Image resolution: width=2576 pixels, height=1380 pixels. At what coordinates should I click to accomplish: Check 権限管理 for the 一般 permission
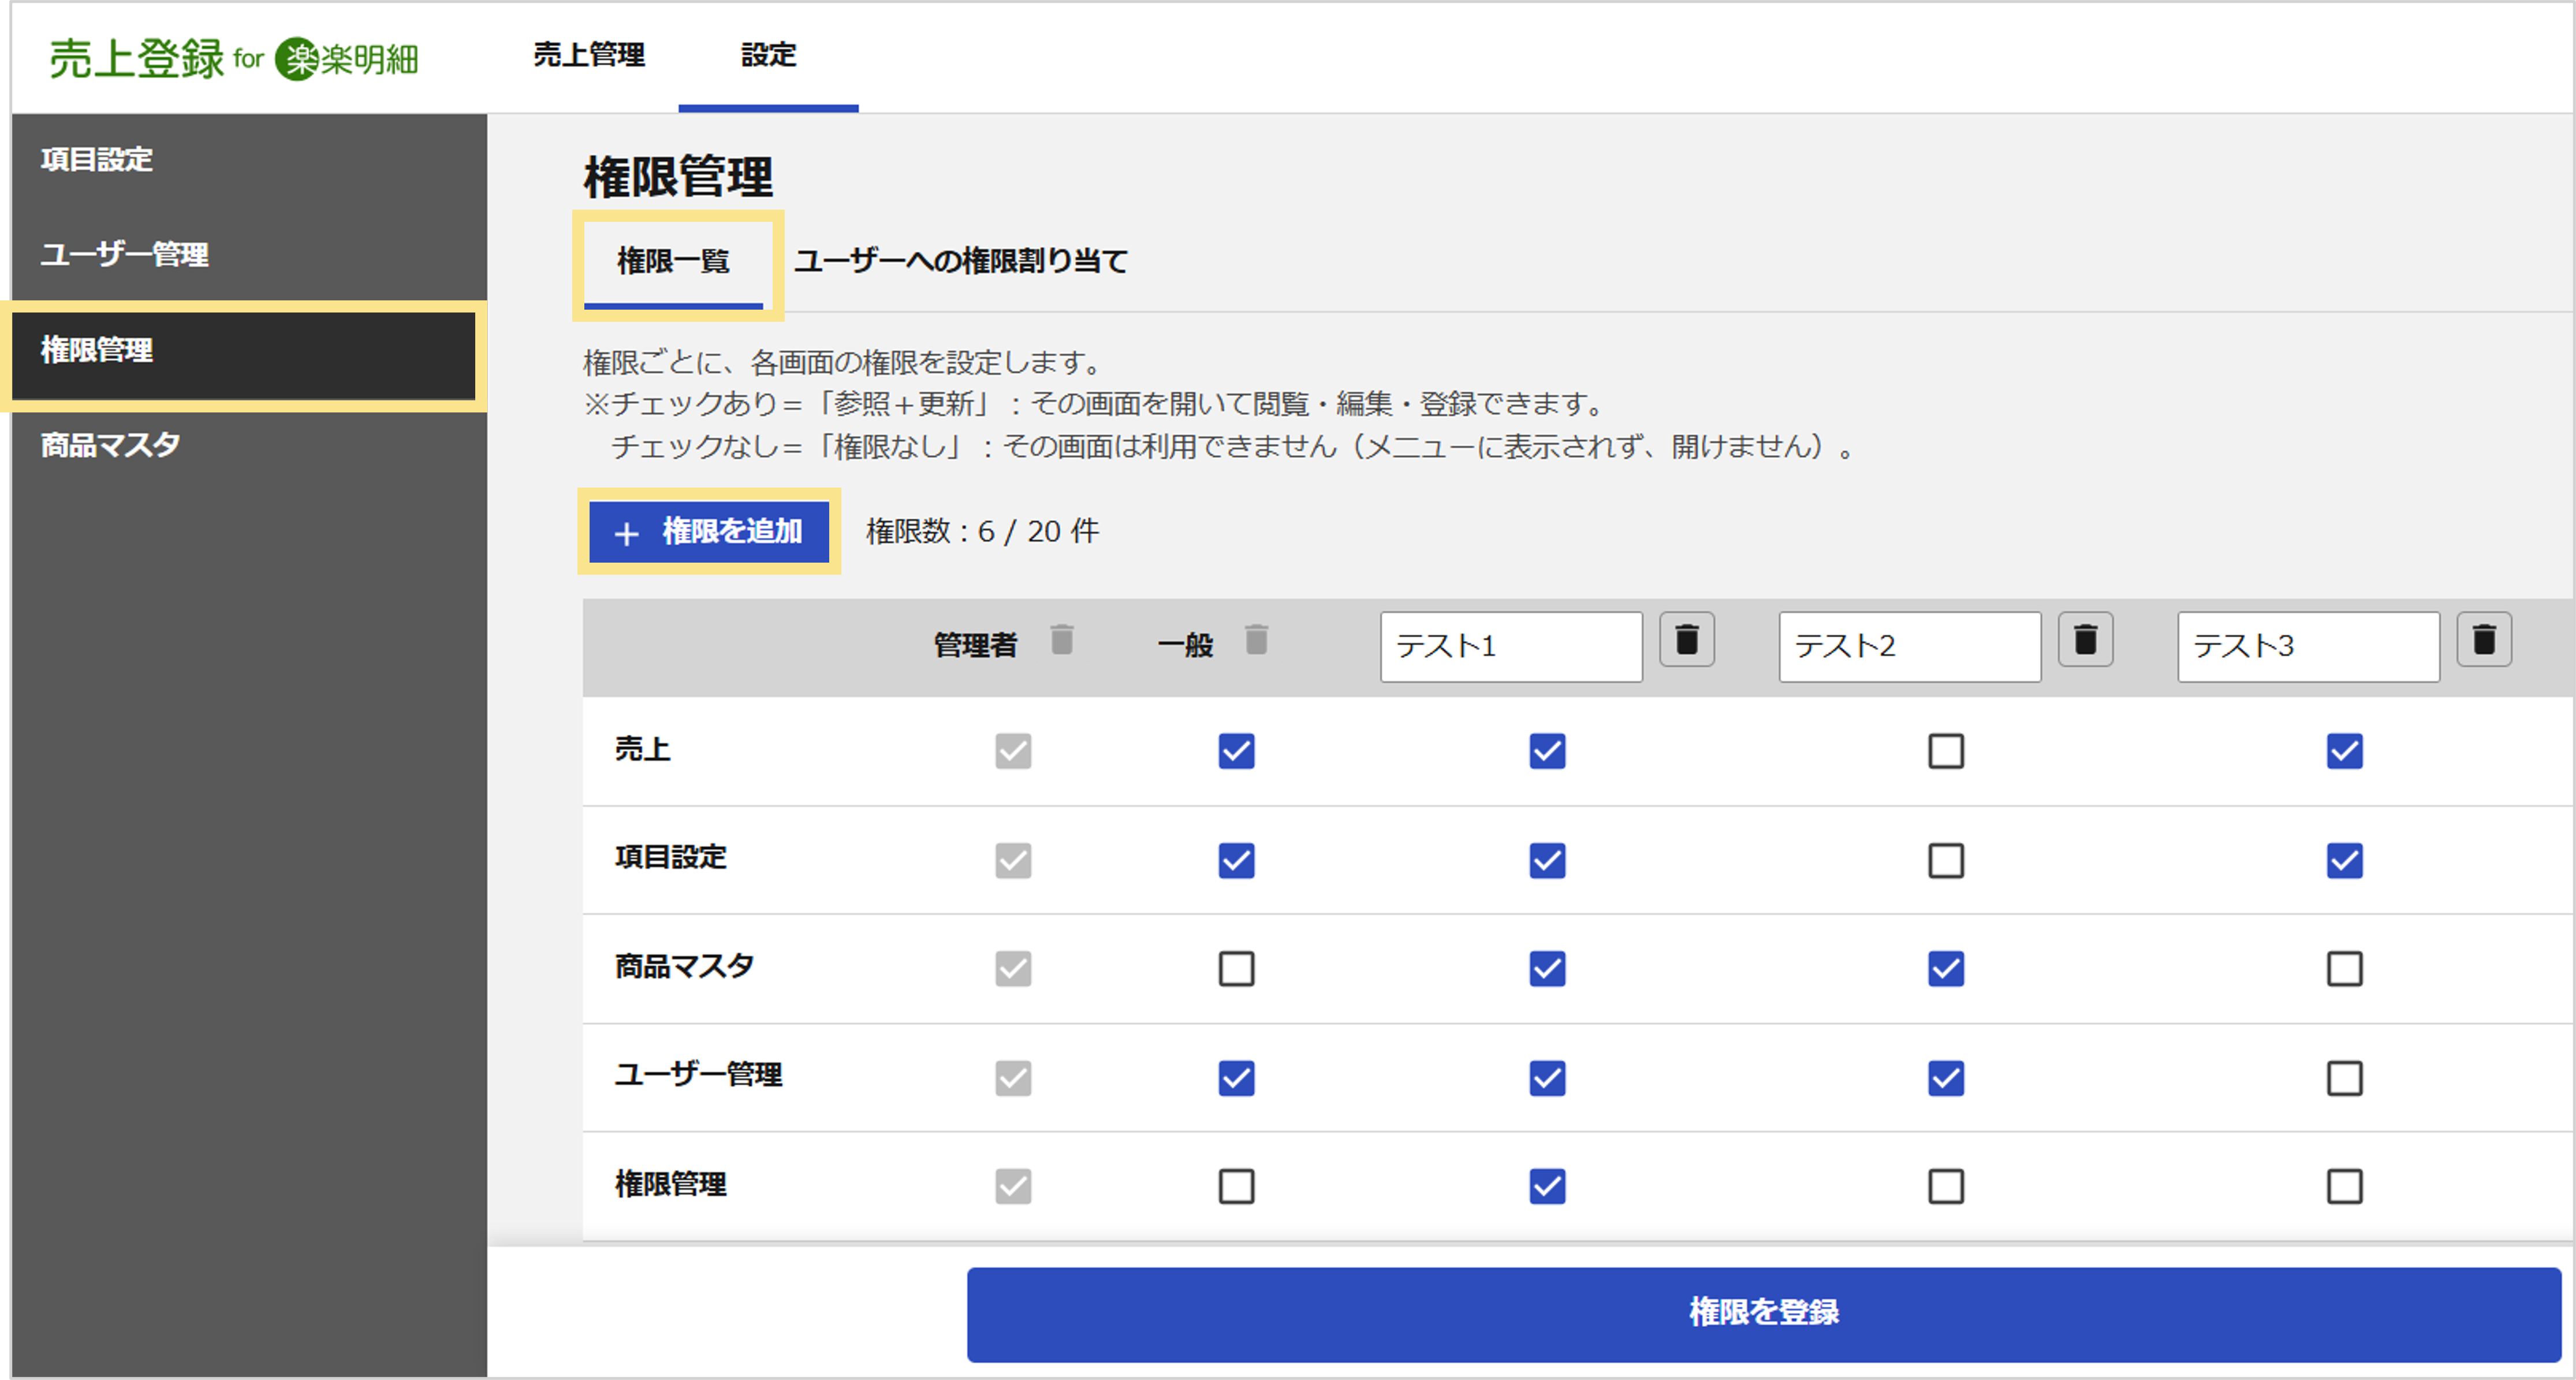tap(1236, 1187)
